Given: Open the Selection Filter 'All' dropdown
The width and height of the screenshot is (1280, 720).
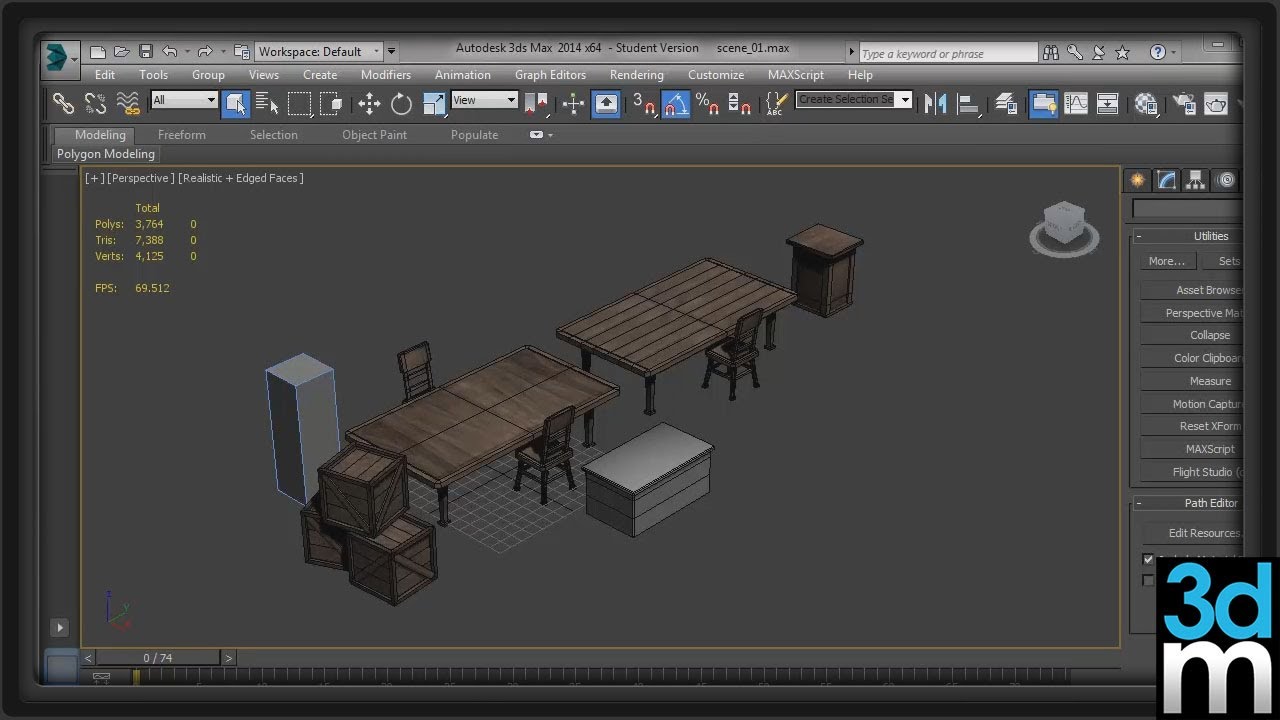Looking at the screenshot, I should [184, 100].
